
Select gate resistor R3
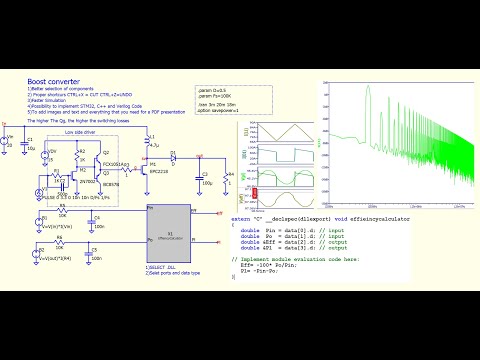[127, 170]
